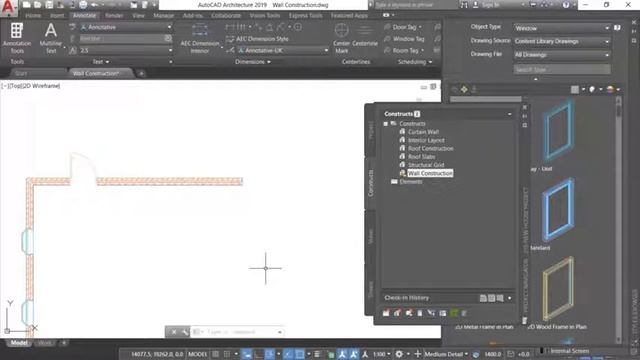
Task: Expand the Dimensions panel
Action: (x=253, y=62)
